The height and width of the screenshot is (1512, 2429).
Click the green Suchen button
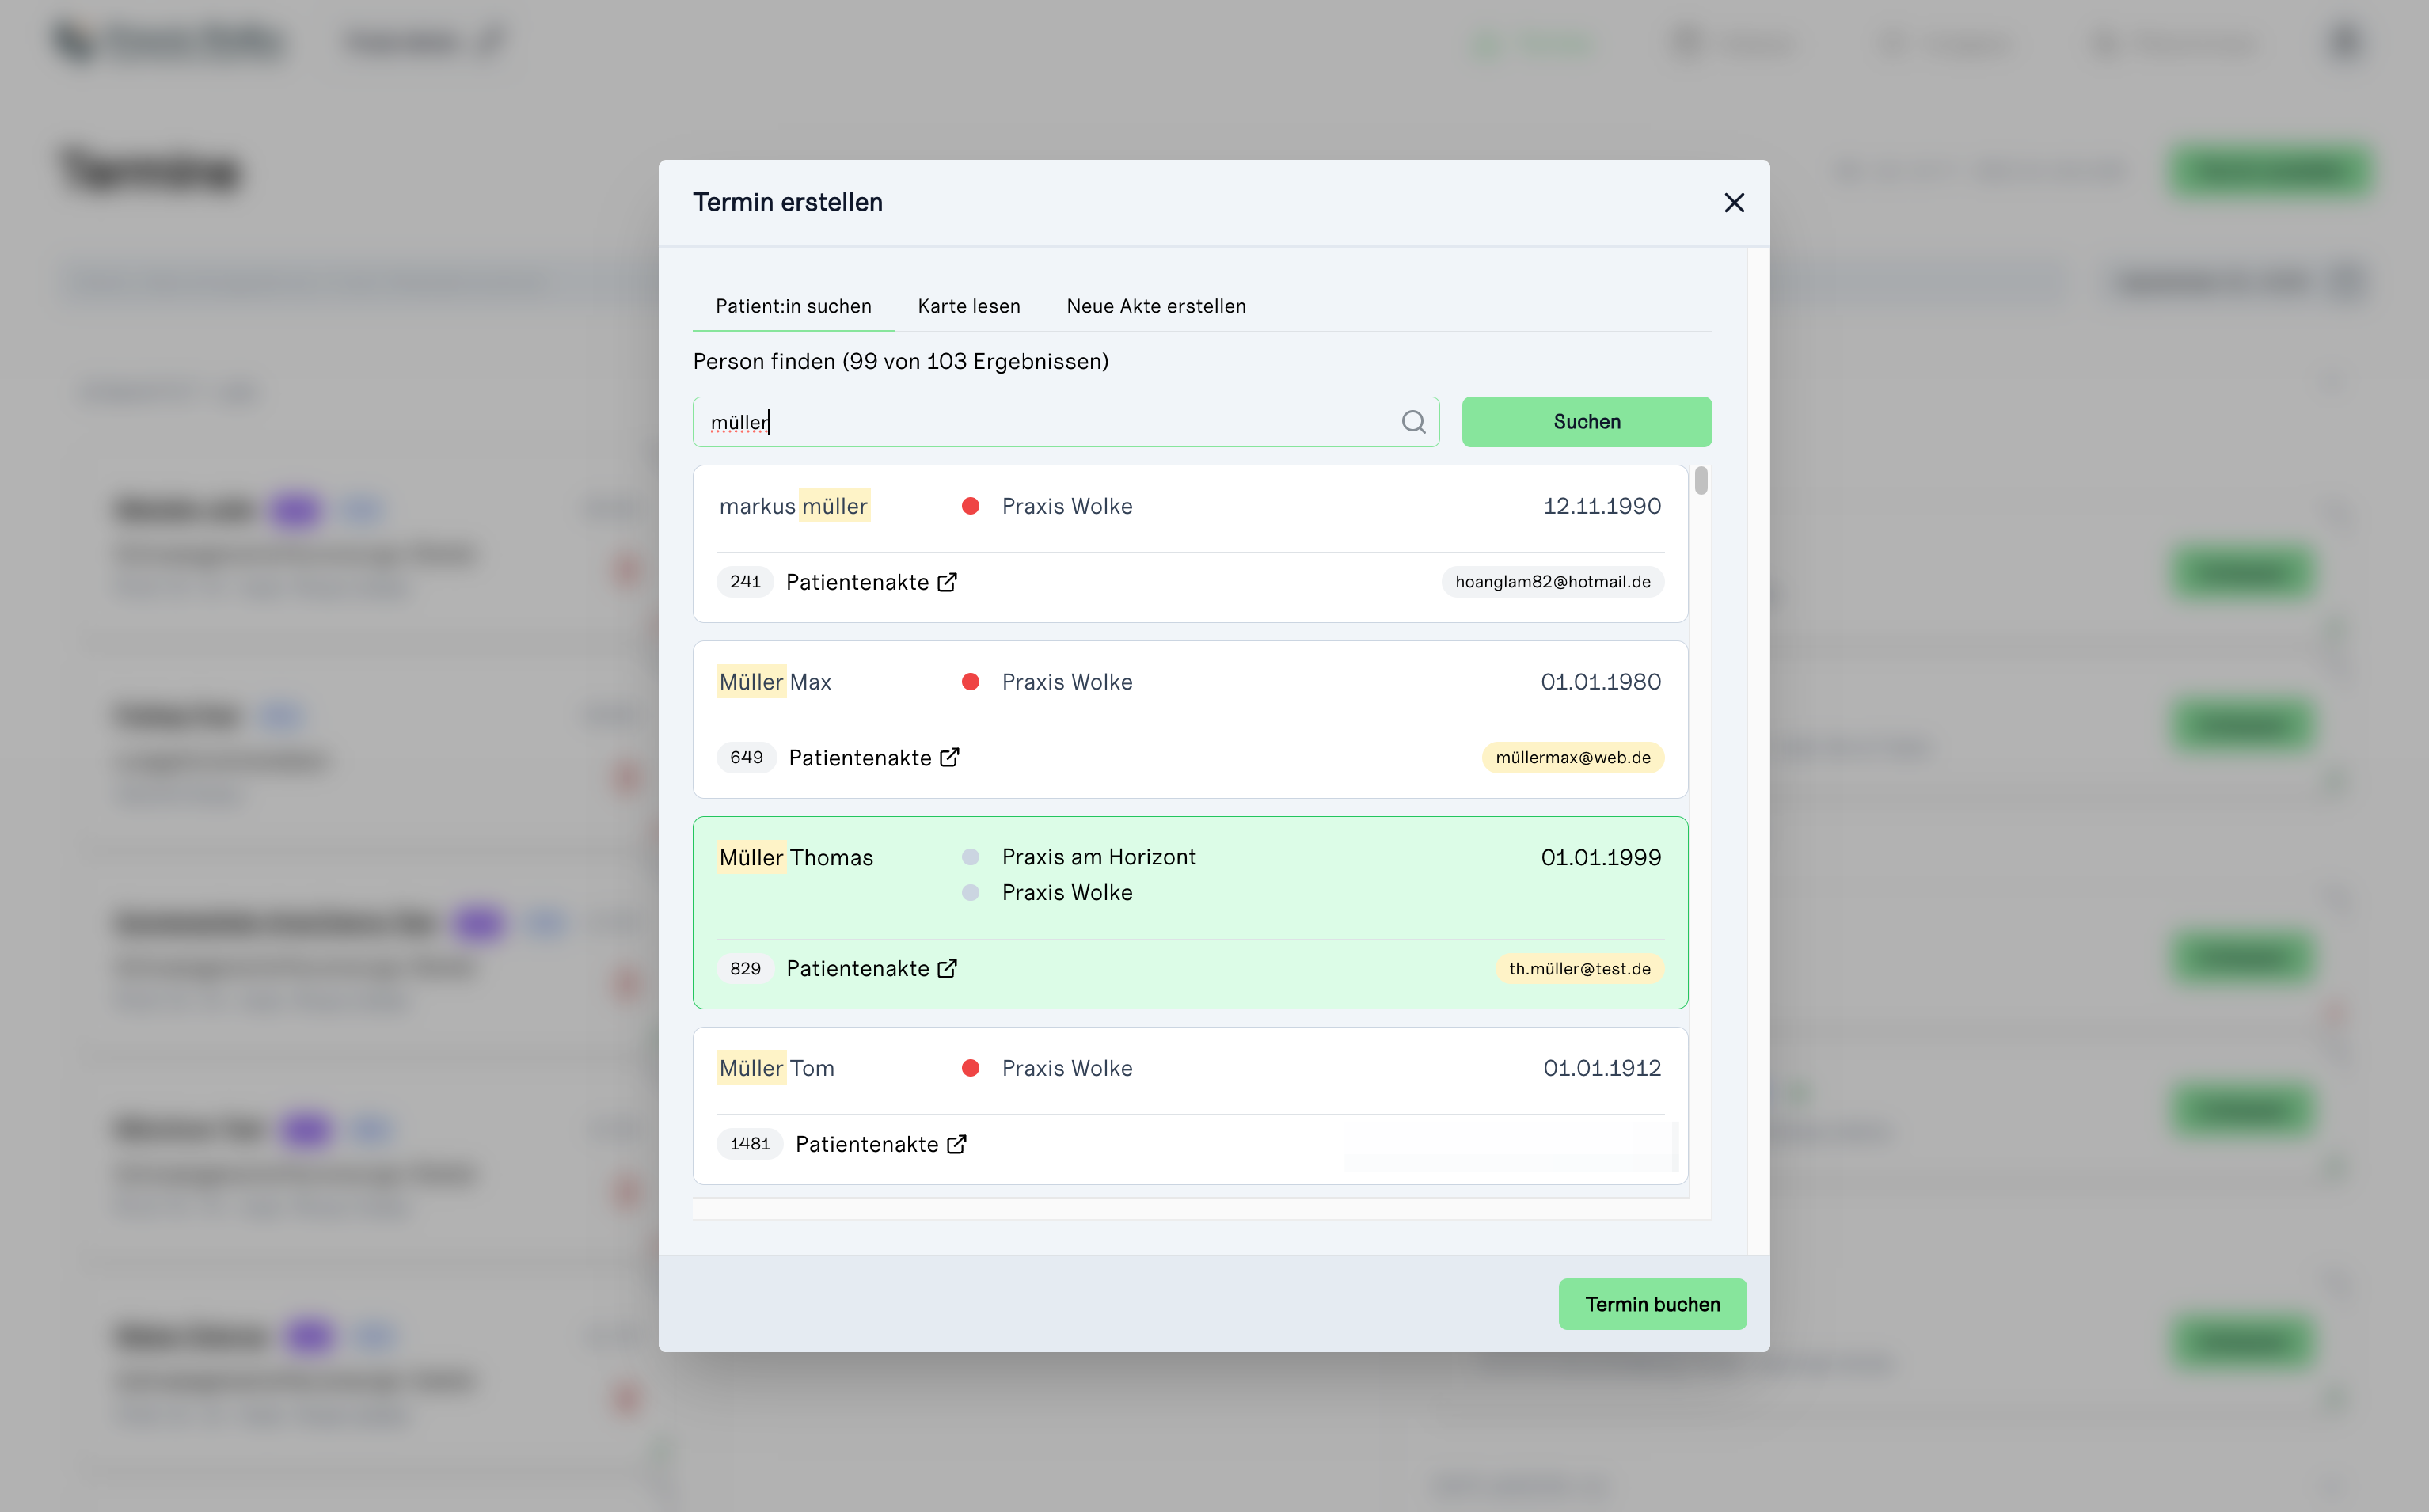[x=1587, y=422]
